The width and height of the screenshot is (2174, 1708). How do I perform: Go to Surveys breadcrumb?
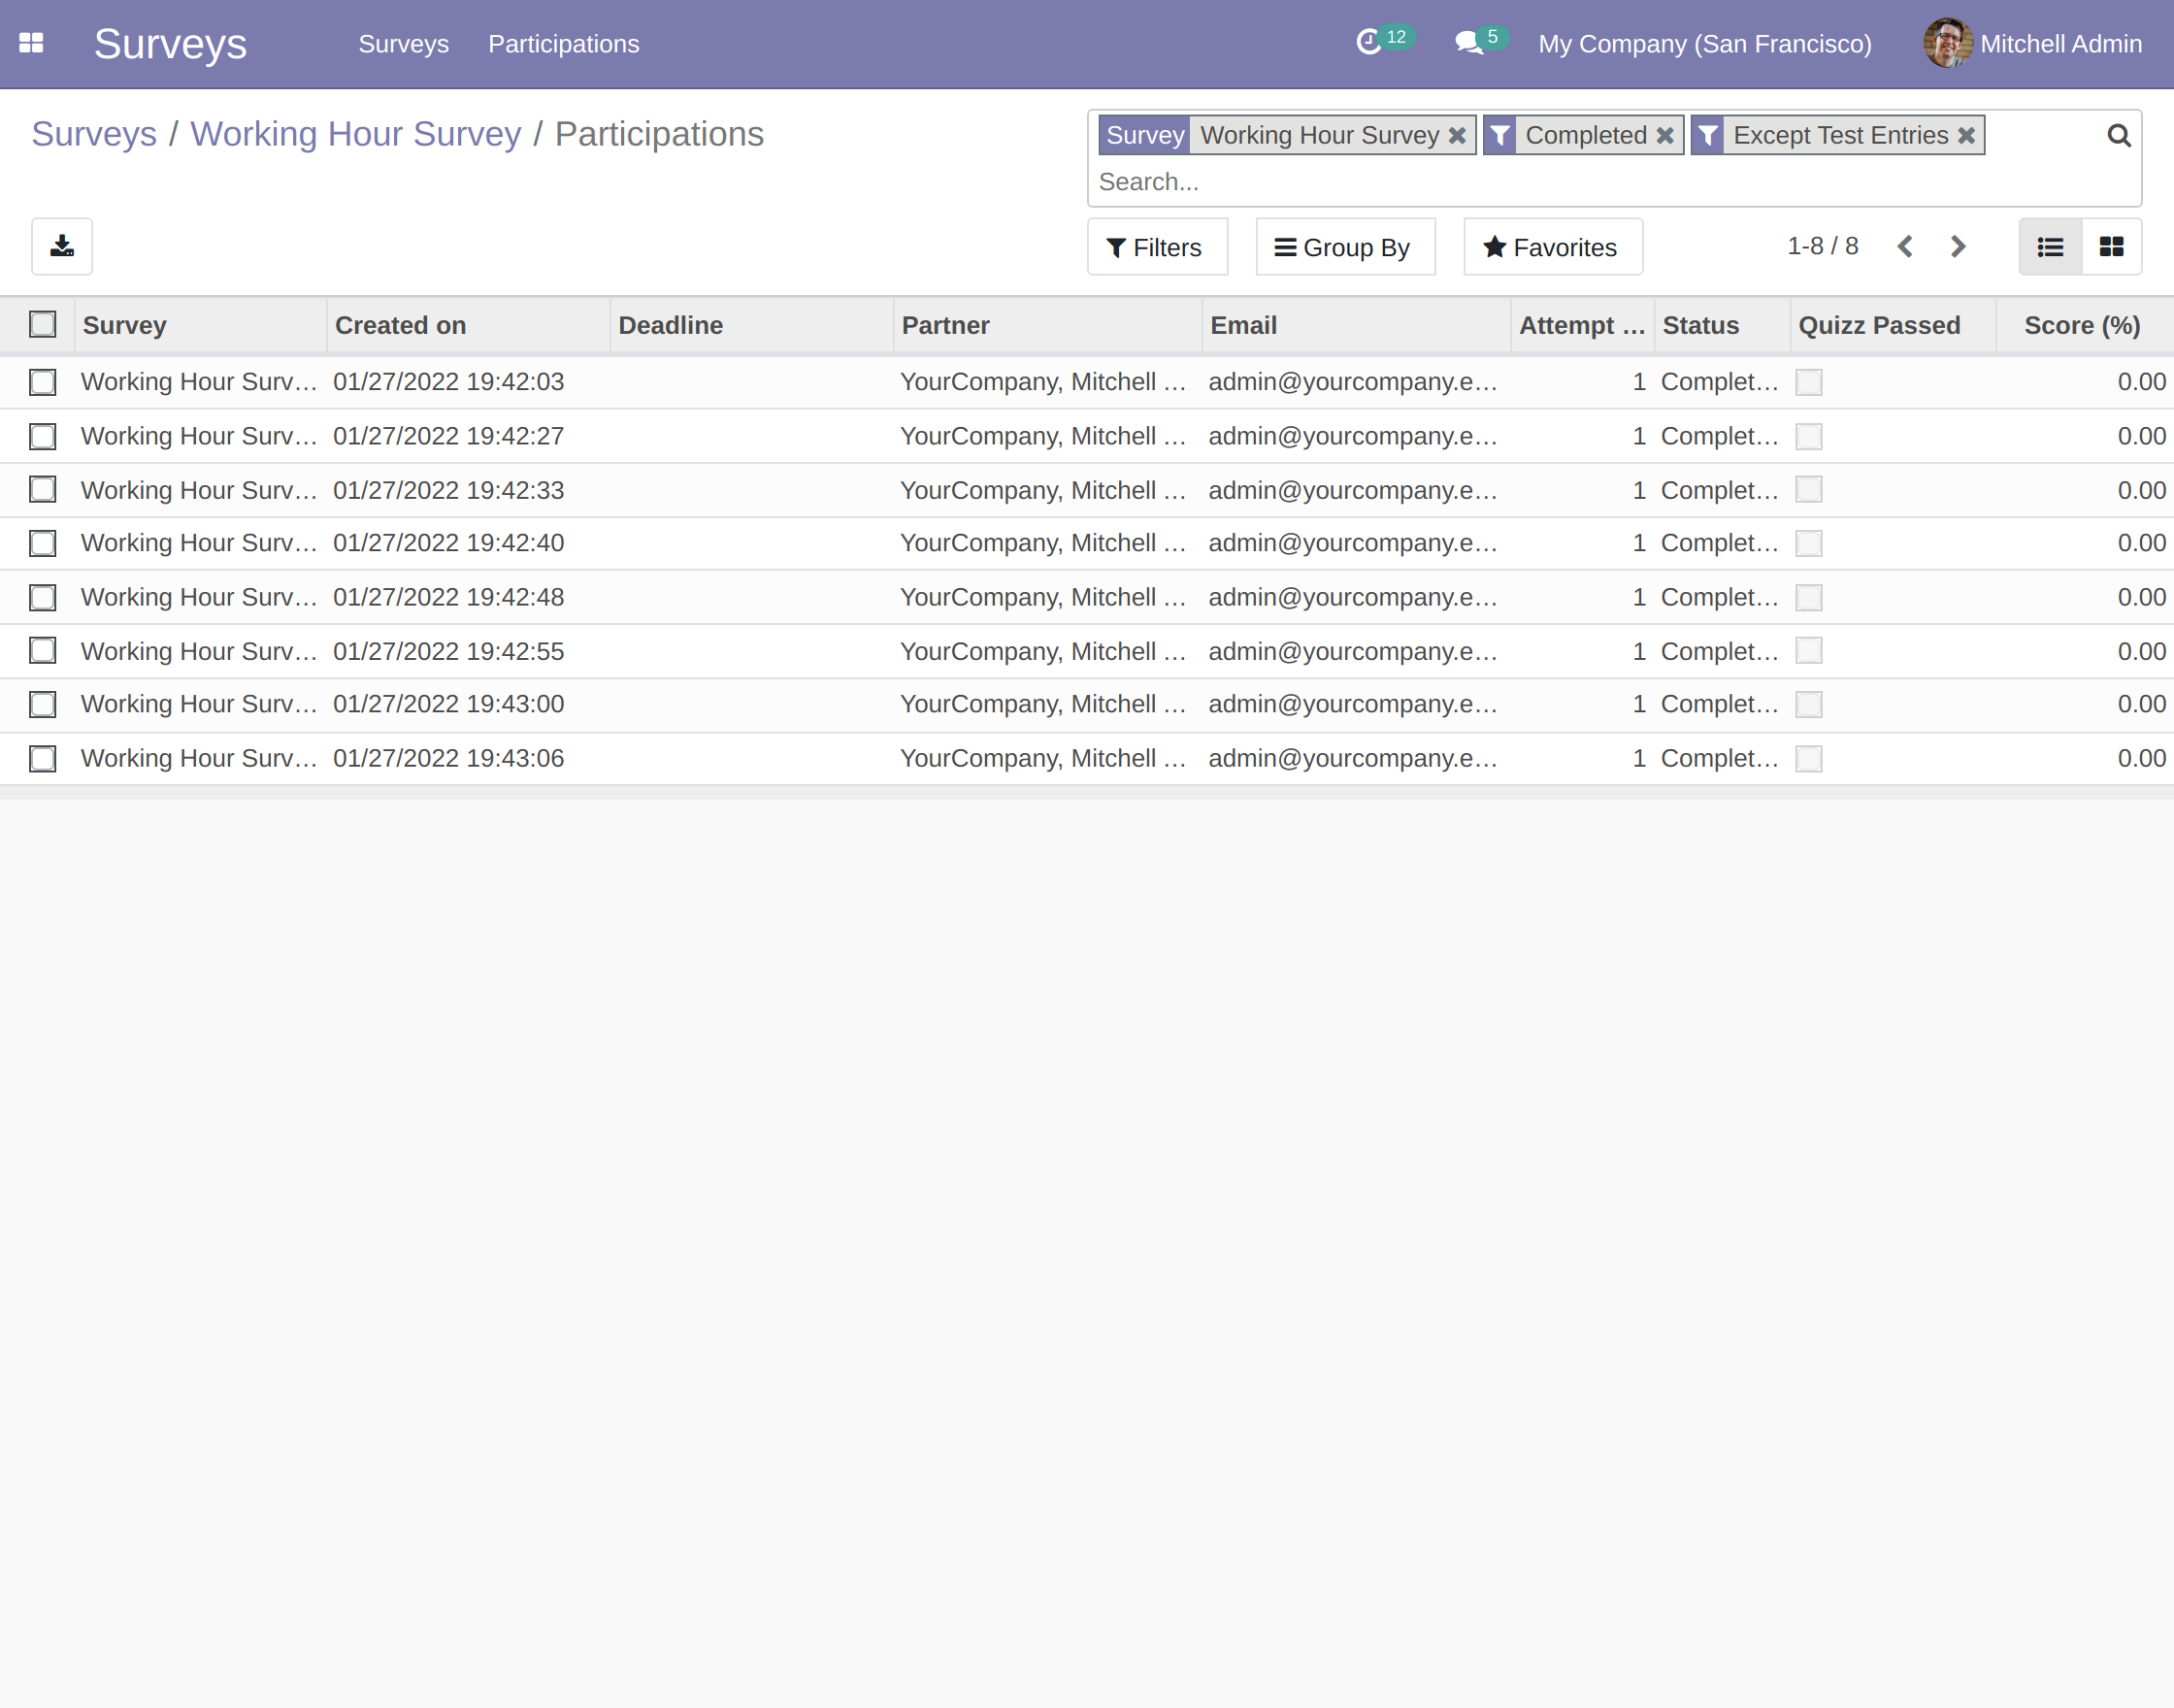94,134
